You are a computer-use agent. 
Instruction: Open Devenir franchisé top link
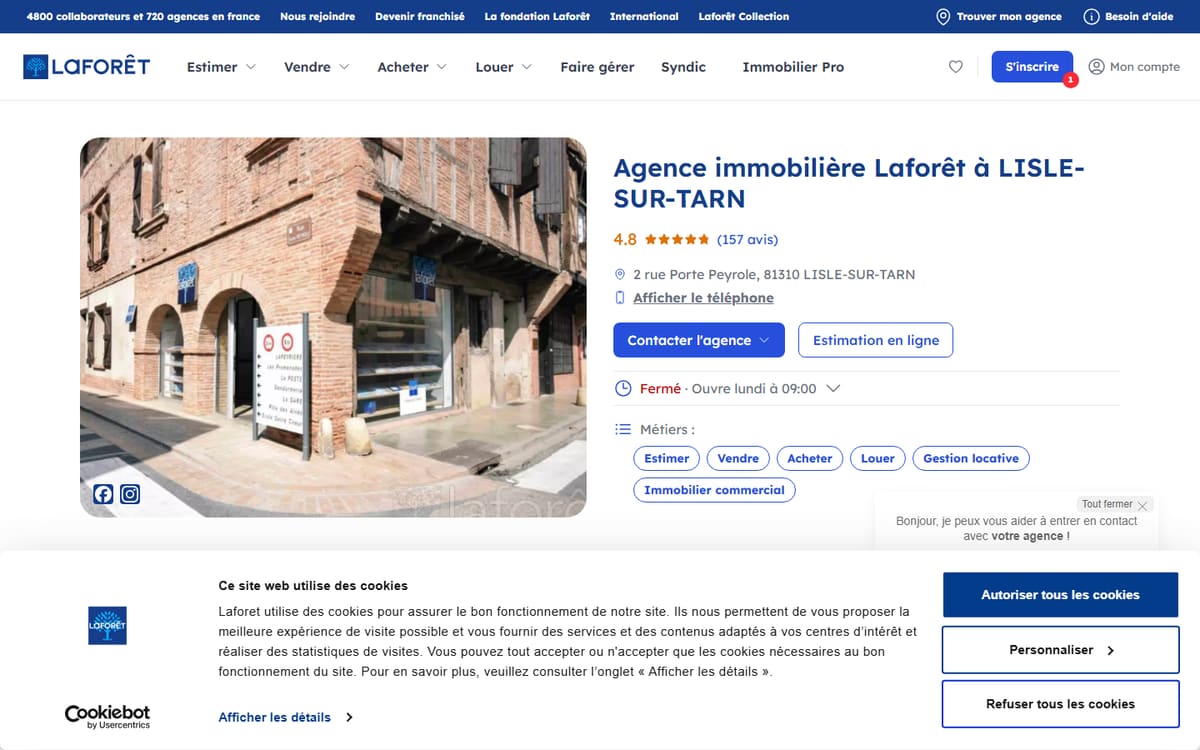coord(420,17)
